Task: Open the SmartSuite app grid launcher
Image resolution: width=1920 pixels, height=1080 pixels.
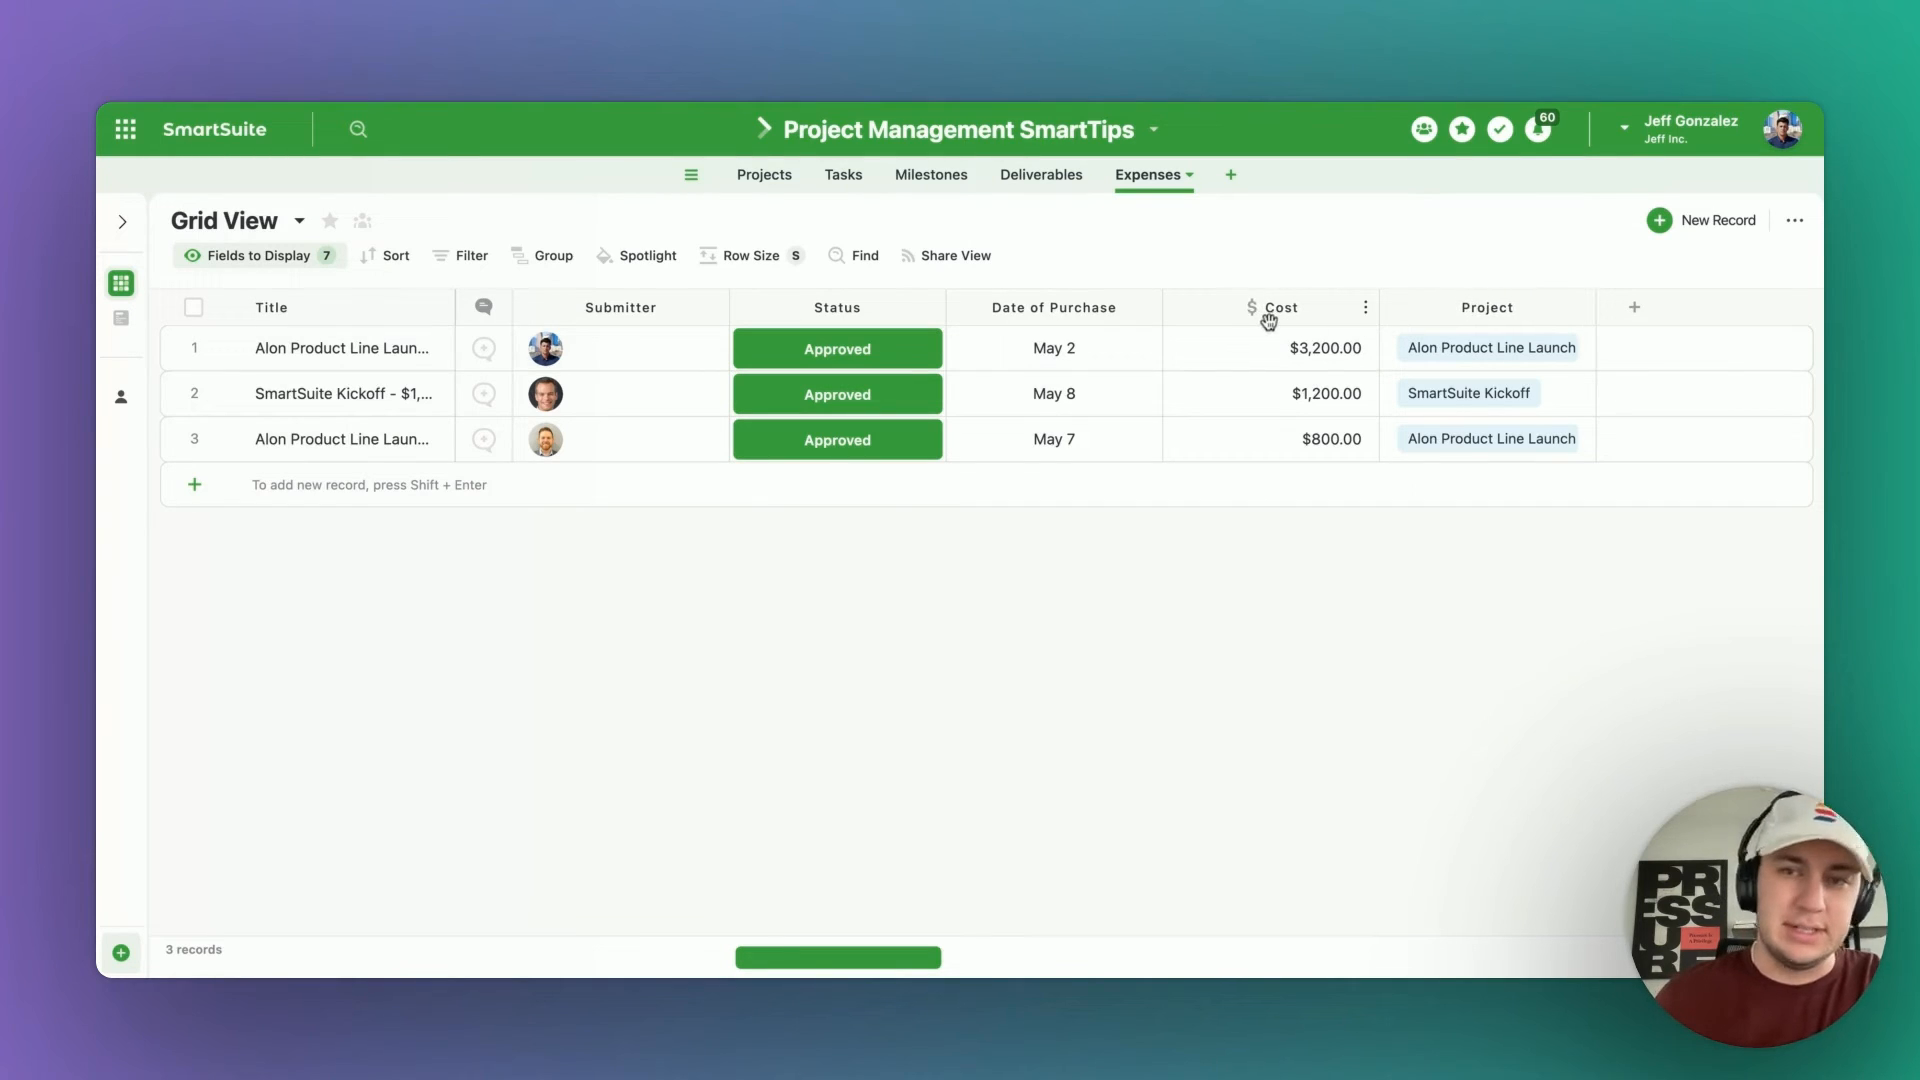Action: (125, 129)
